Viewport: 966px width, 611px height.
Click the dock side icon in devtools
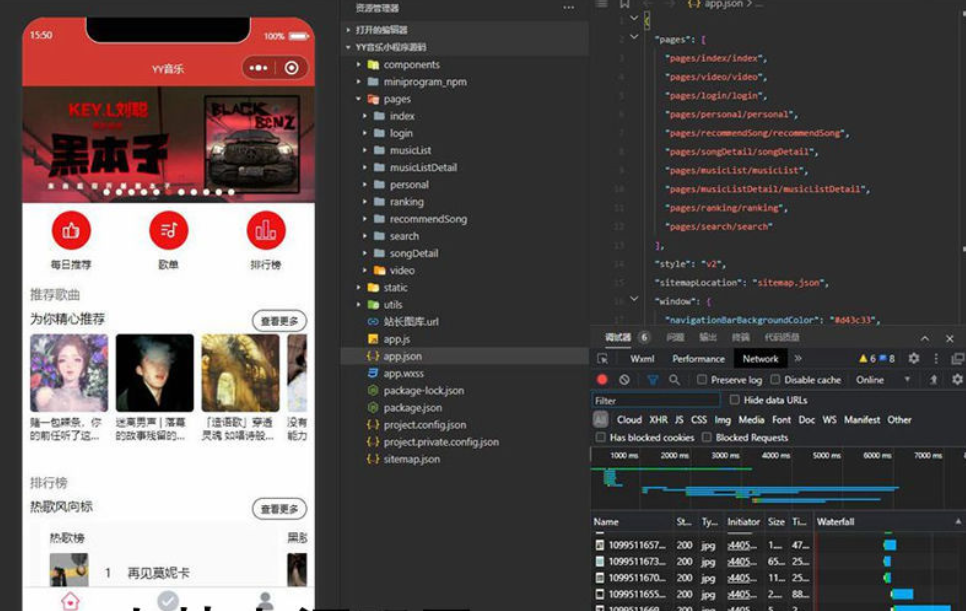click(957, 358)
